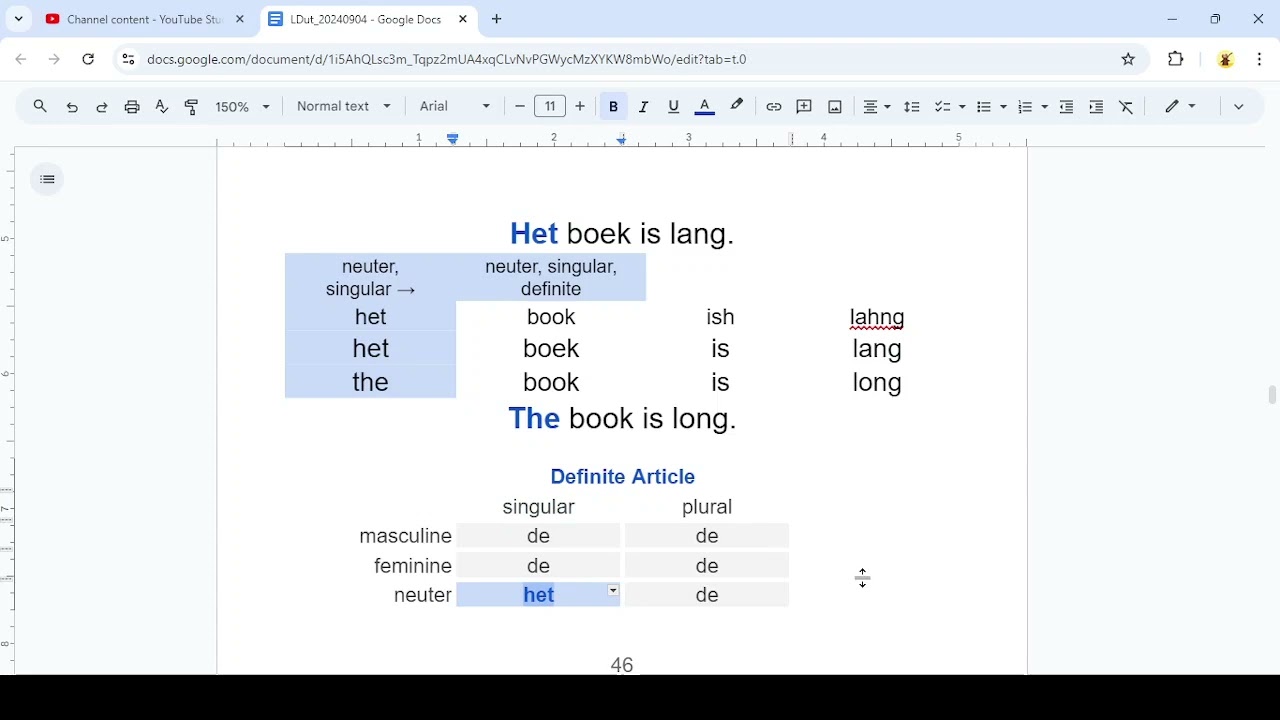Image resolution: width=1280 pixels, height=720 pixels.
Task: Open text alignment options
Action: [877, 106]
